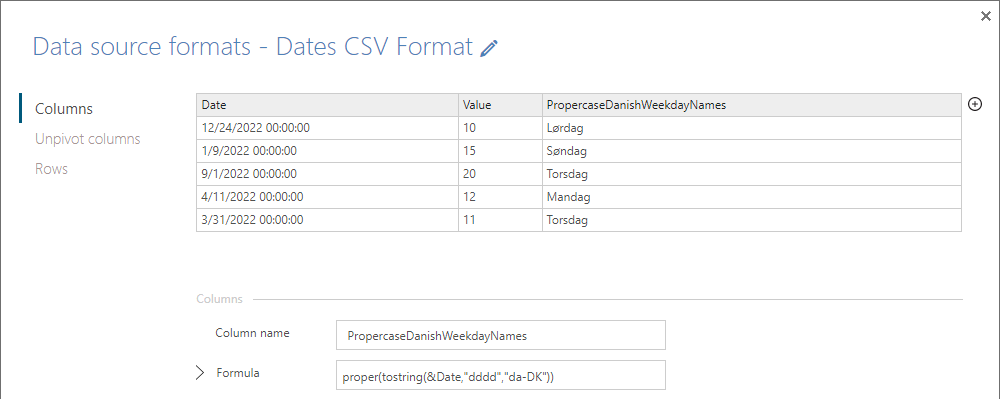Select cell 3/31/2022 00:00:00
The image size is (1000, 399).
click(327, 220)
